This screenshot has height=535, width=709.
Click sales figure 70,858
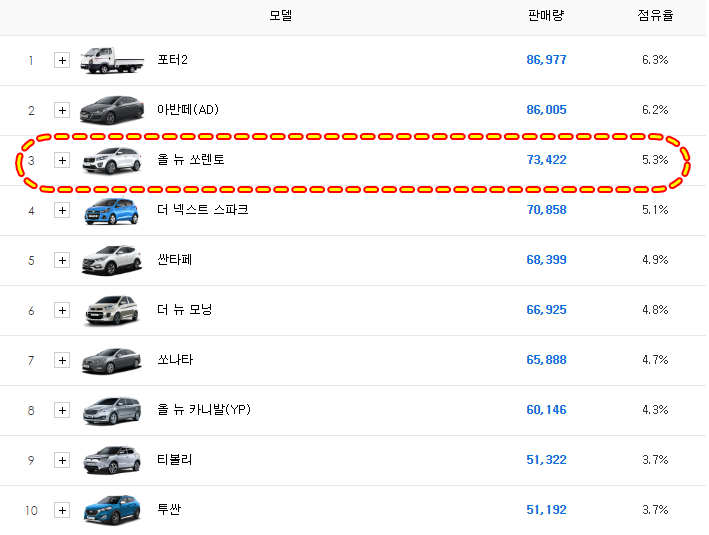546,210
